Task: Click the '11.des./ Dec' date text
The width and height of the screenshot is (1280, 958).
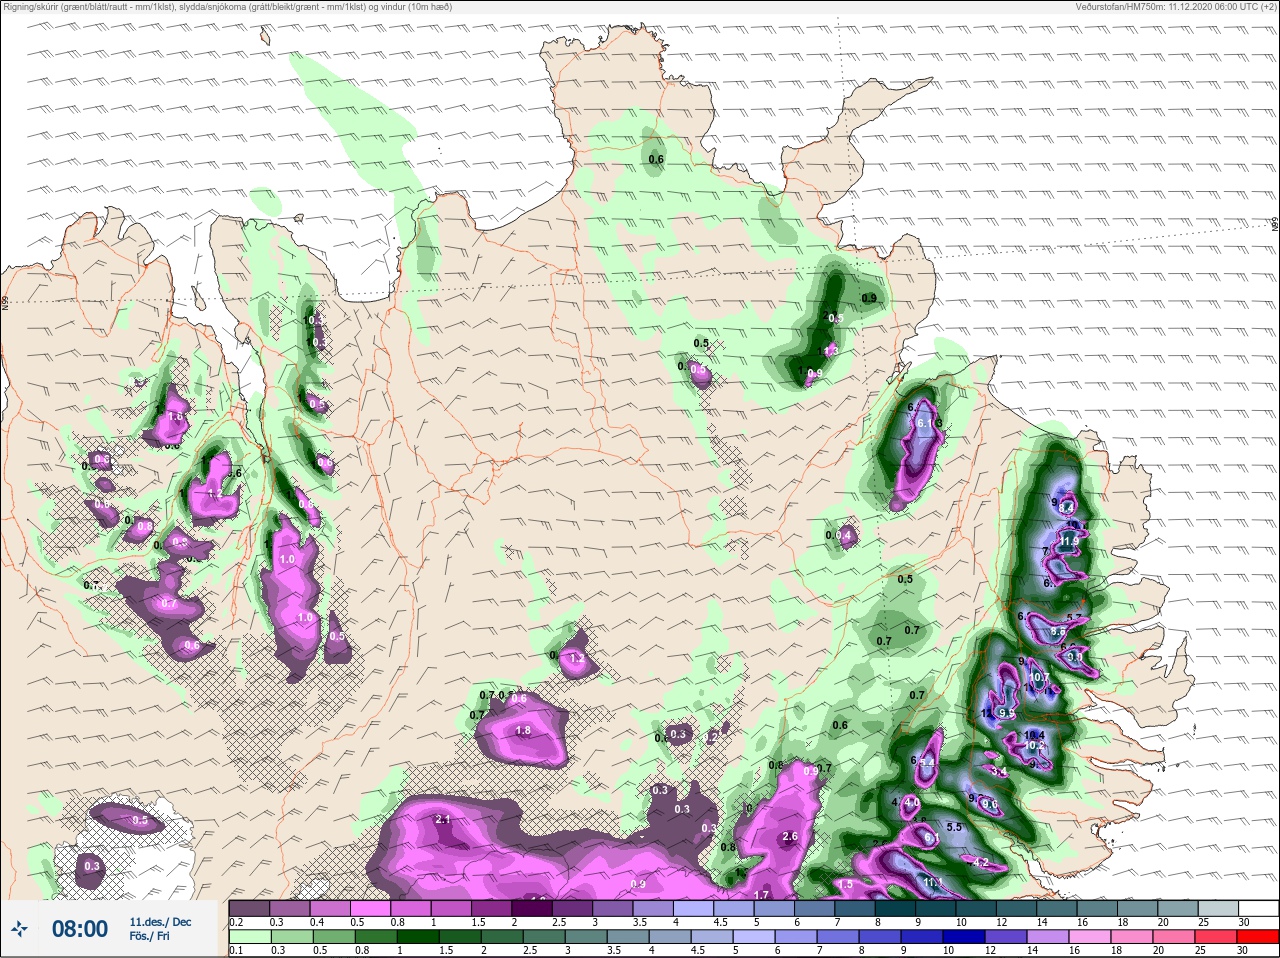Action: click(160, 922)
